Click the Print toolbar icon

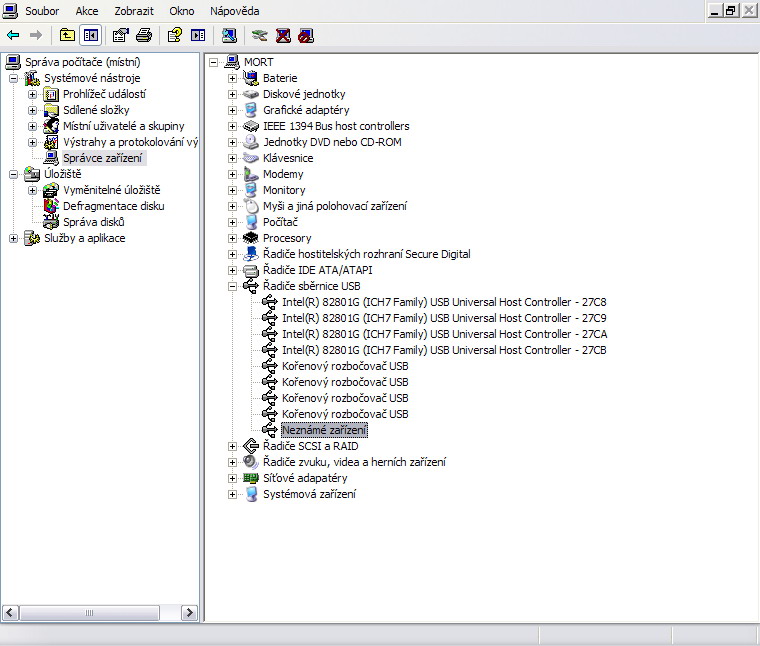tap(144, 35)
